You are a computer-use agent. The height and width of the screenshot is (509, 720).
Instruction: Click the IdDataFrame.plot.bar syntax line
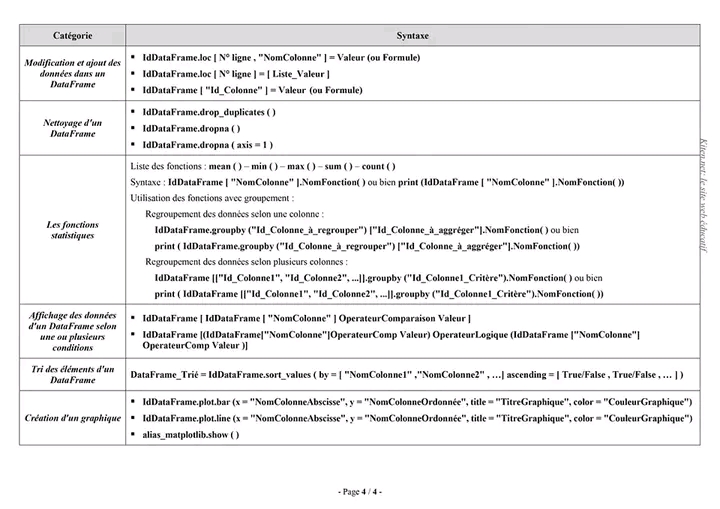click(x=417, y=401)
